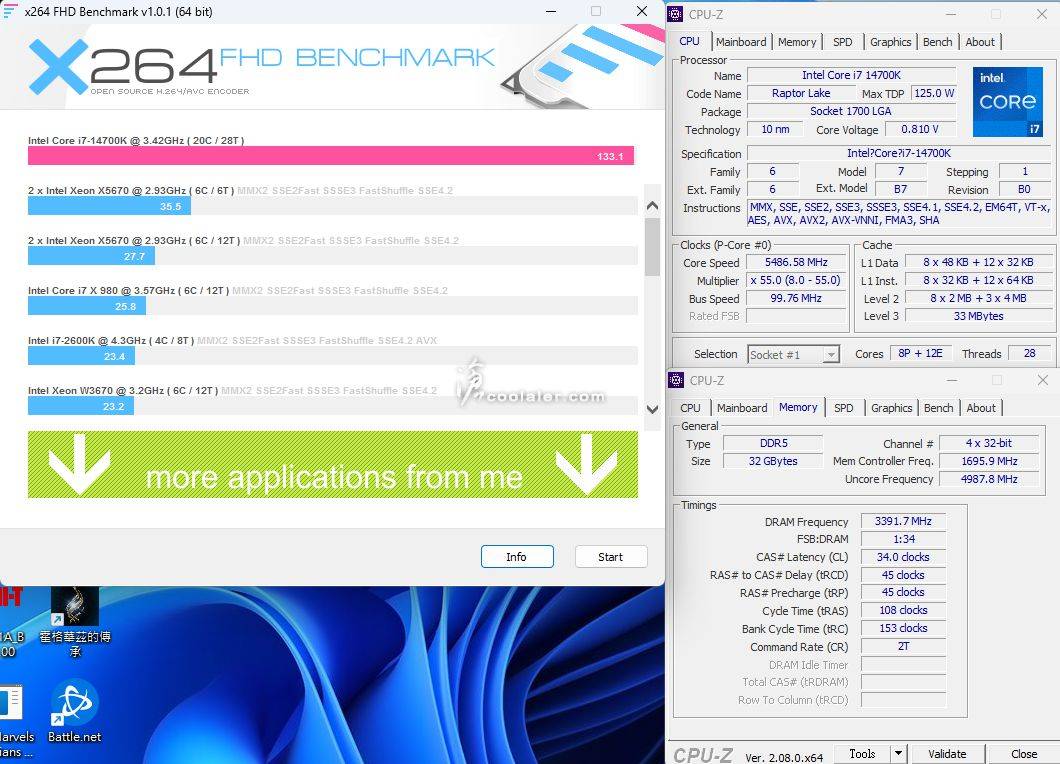This screenshot has height=764, width=1060.
Task: Click the x264 FHD Benchmark title bar app icon
Action: coord(9,11)
